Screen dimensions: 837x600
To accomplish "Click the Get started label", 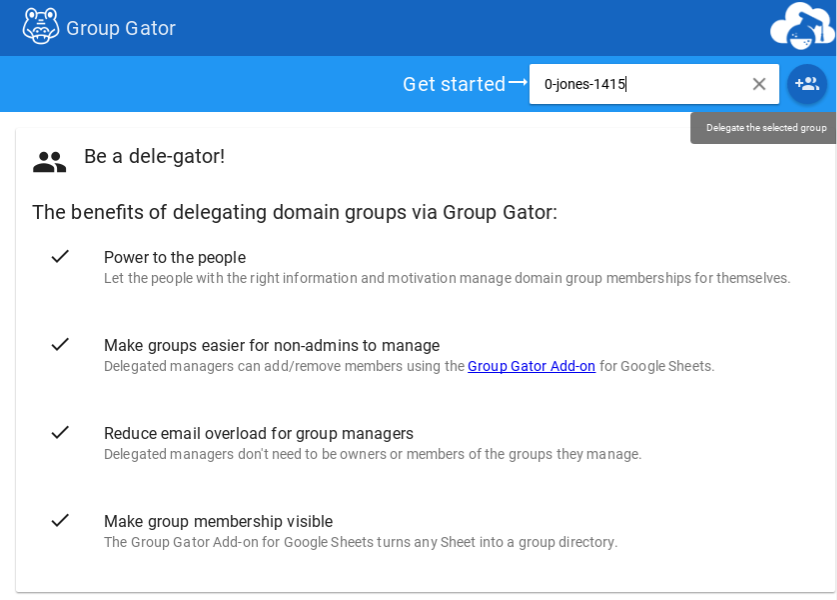I will pos(454,84).
